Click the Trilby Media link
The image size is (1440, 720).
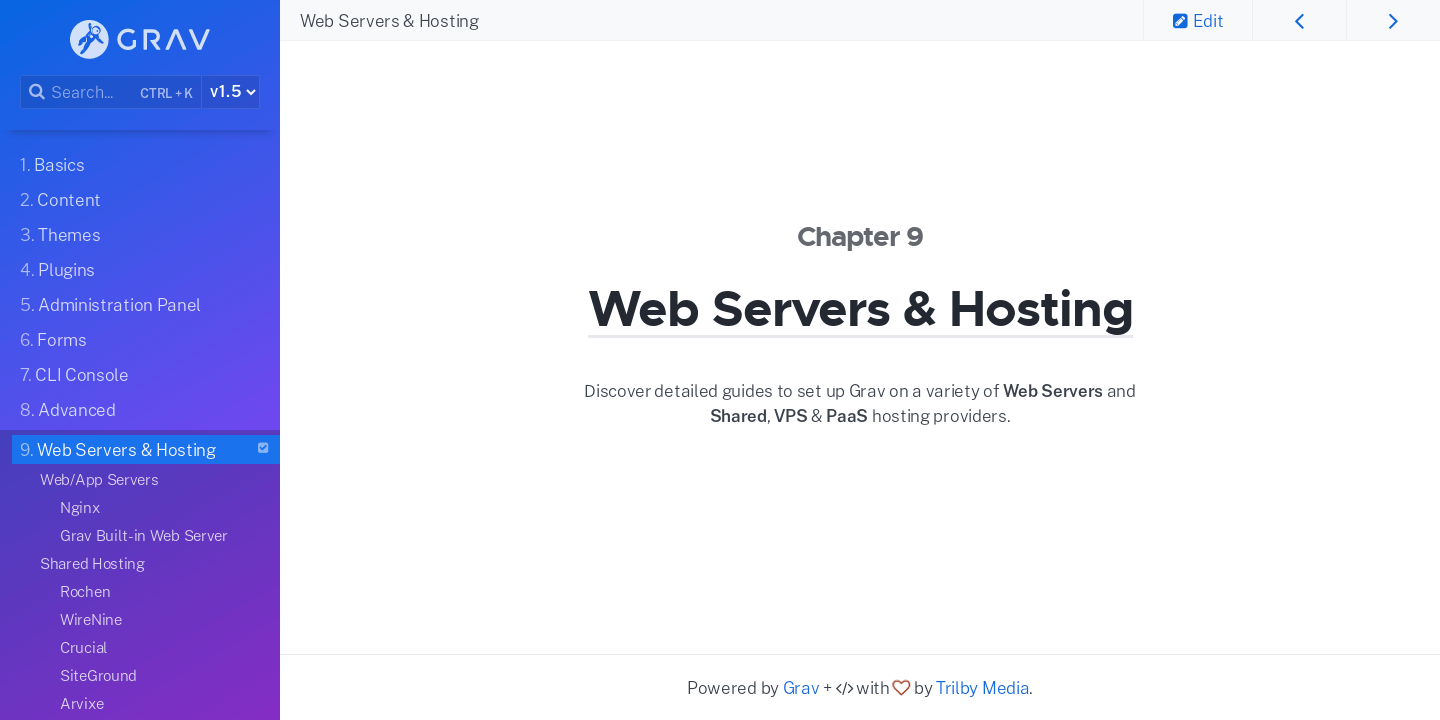coord(982,688)
